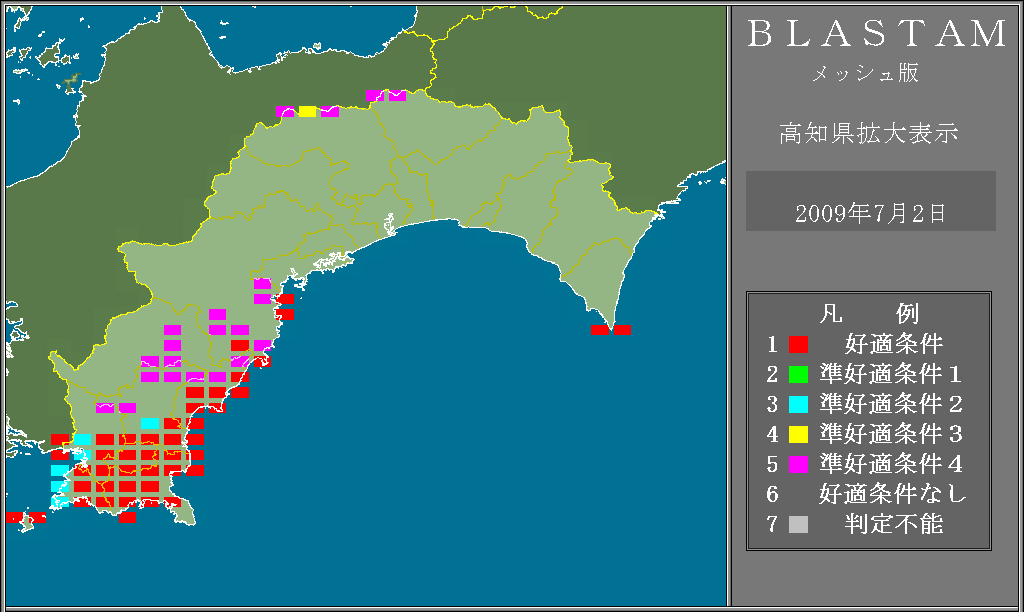Click the legend number 7

[773, 524]
